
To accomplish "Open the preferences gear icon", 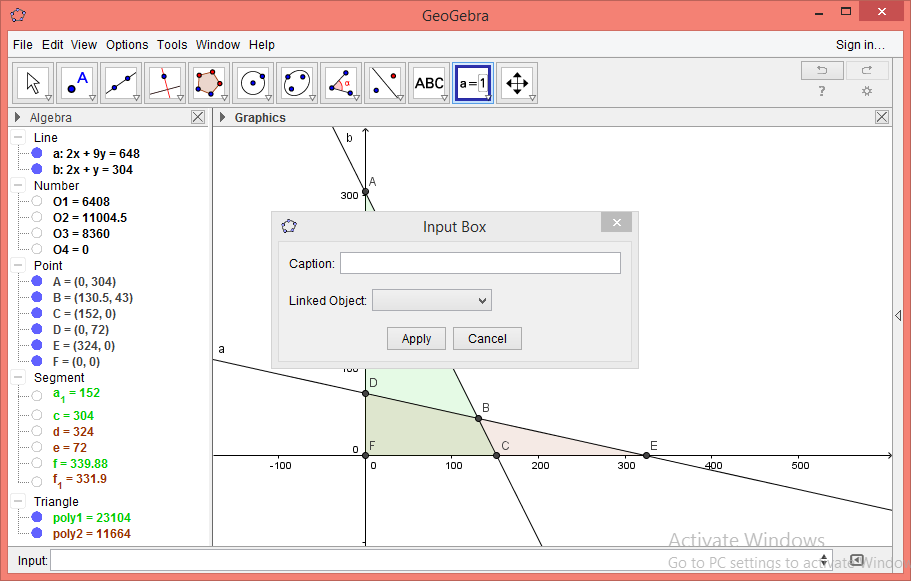I will click(x=866, y=90).
